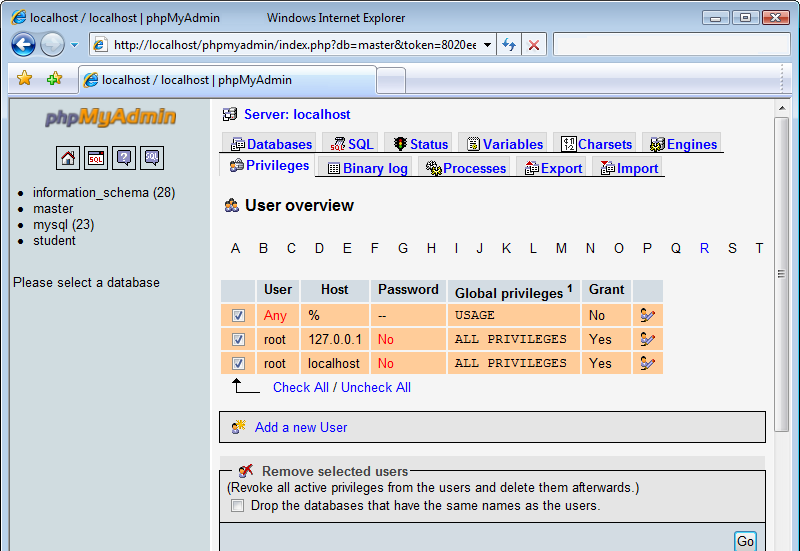Uncheck the root localhost row checkbox
Image resolution: width=800 pixels, height=551 pixels.
click(x=238, y=363)
